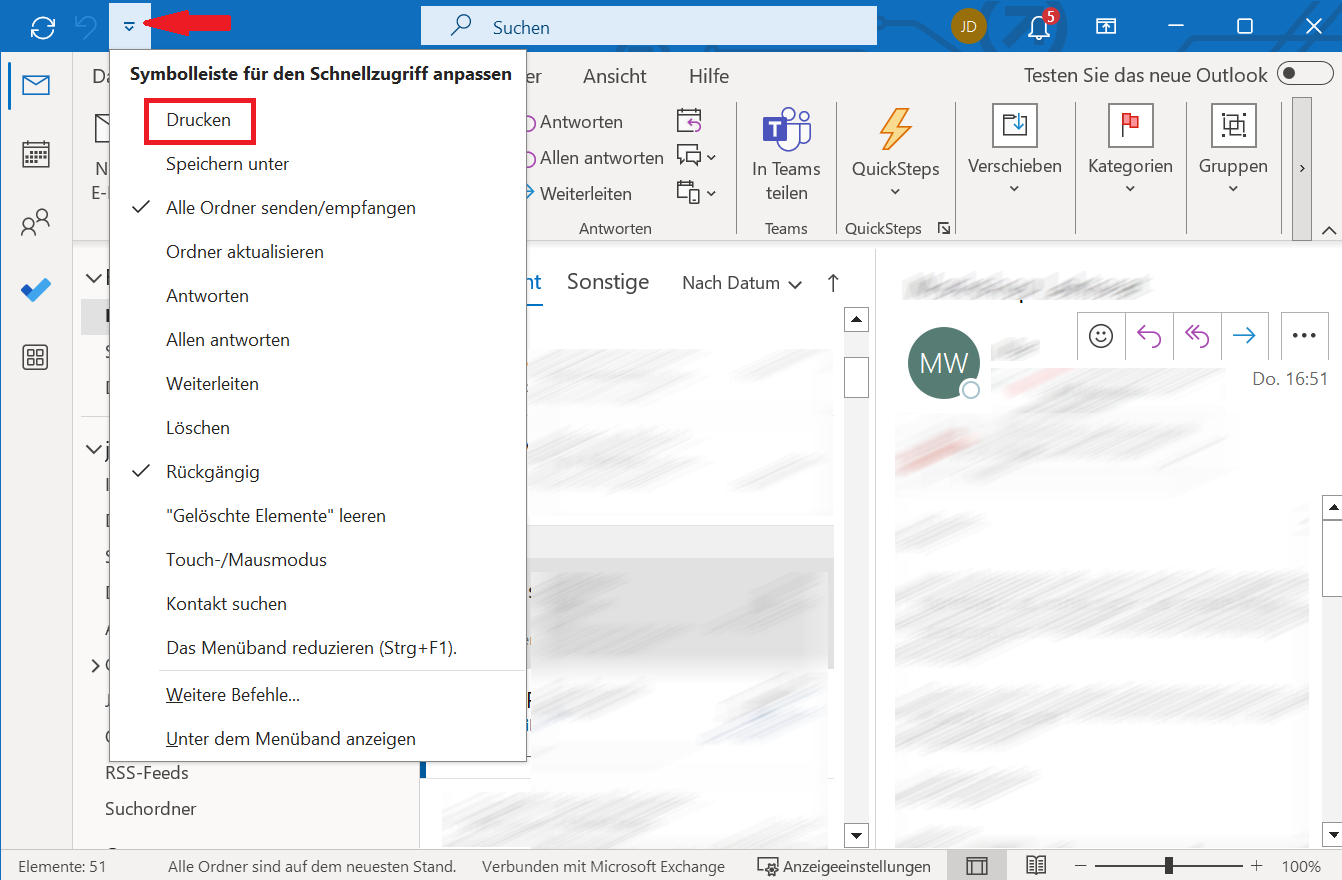Expand the QuickSteps dialog launcher
Screen dimensions: 1342x880
tap(943, 229)
